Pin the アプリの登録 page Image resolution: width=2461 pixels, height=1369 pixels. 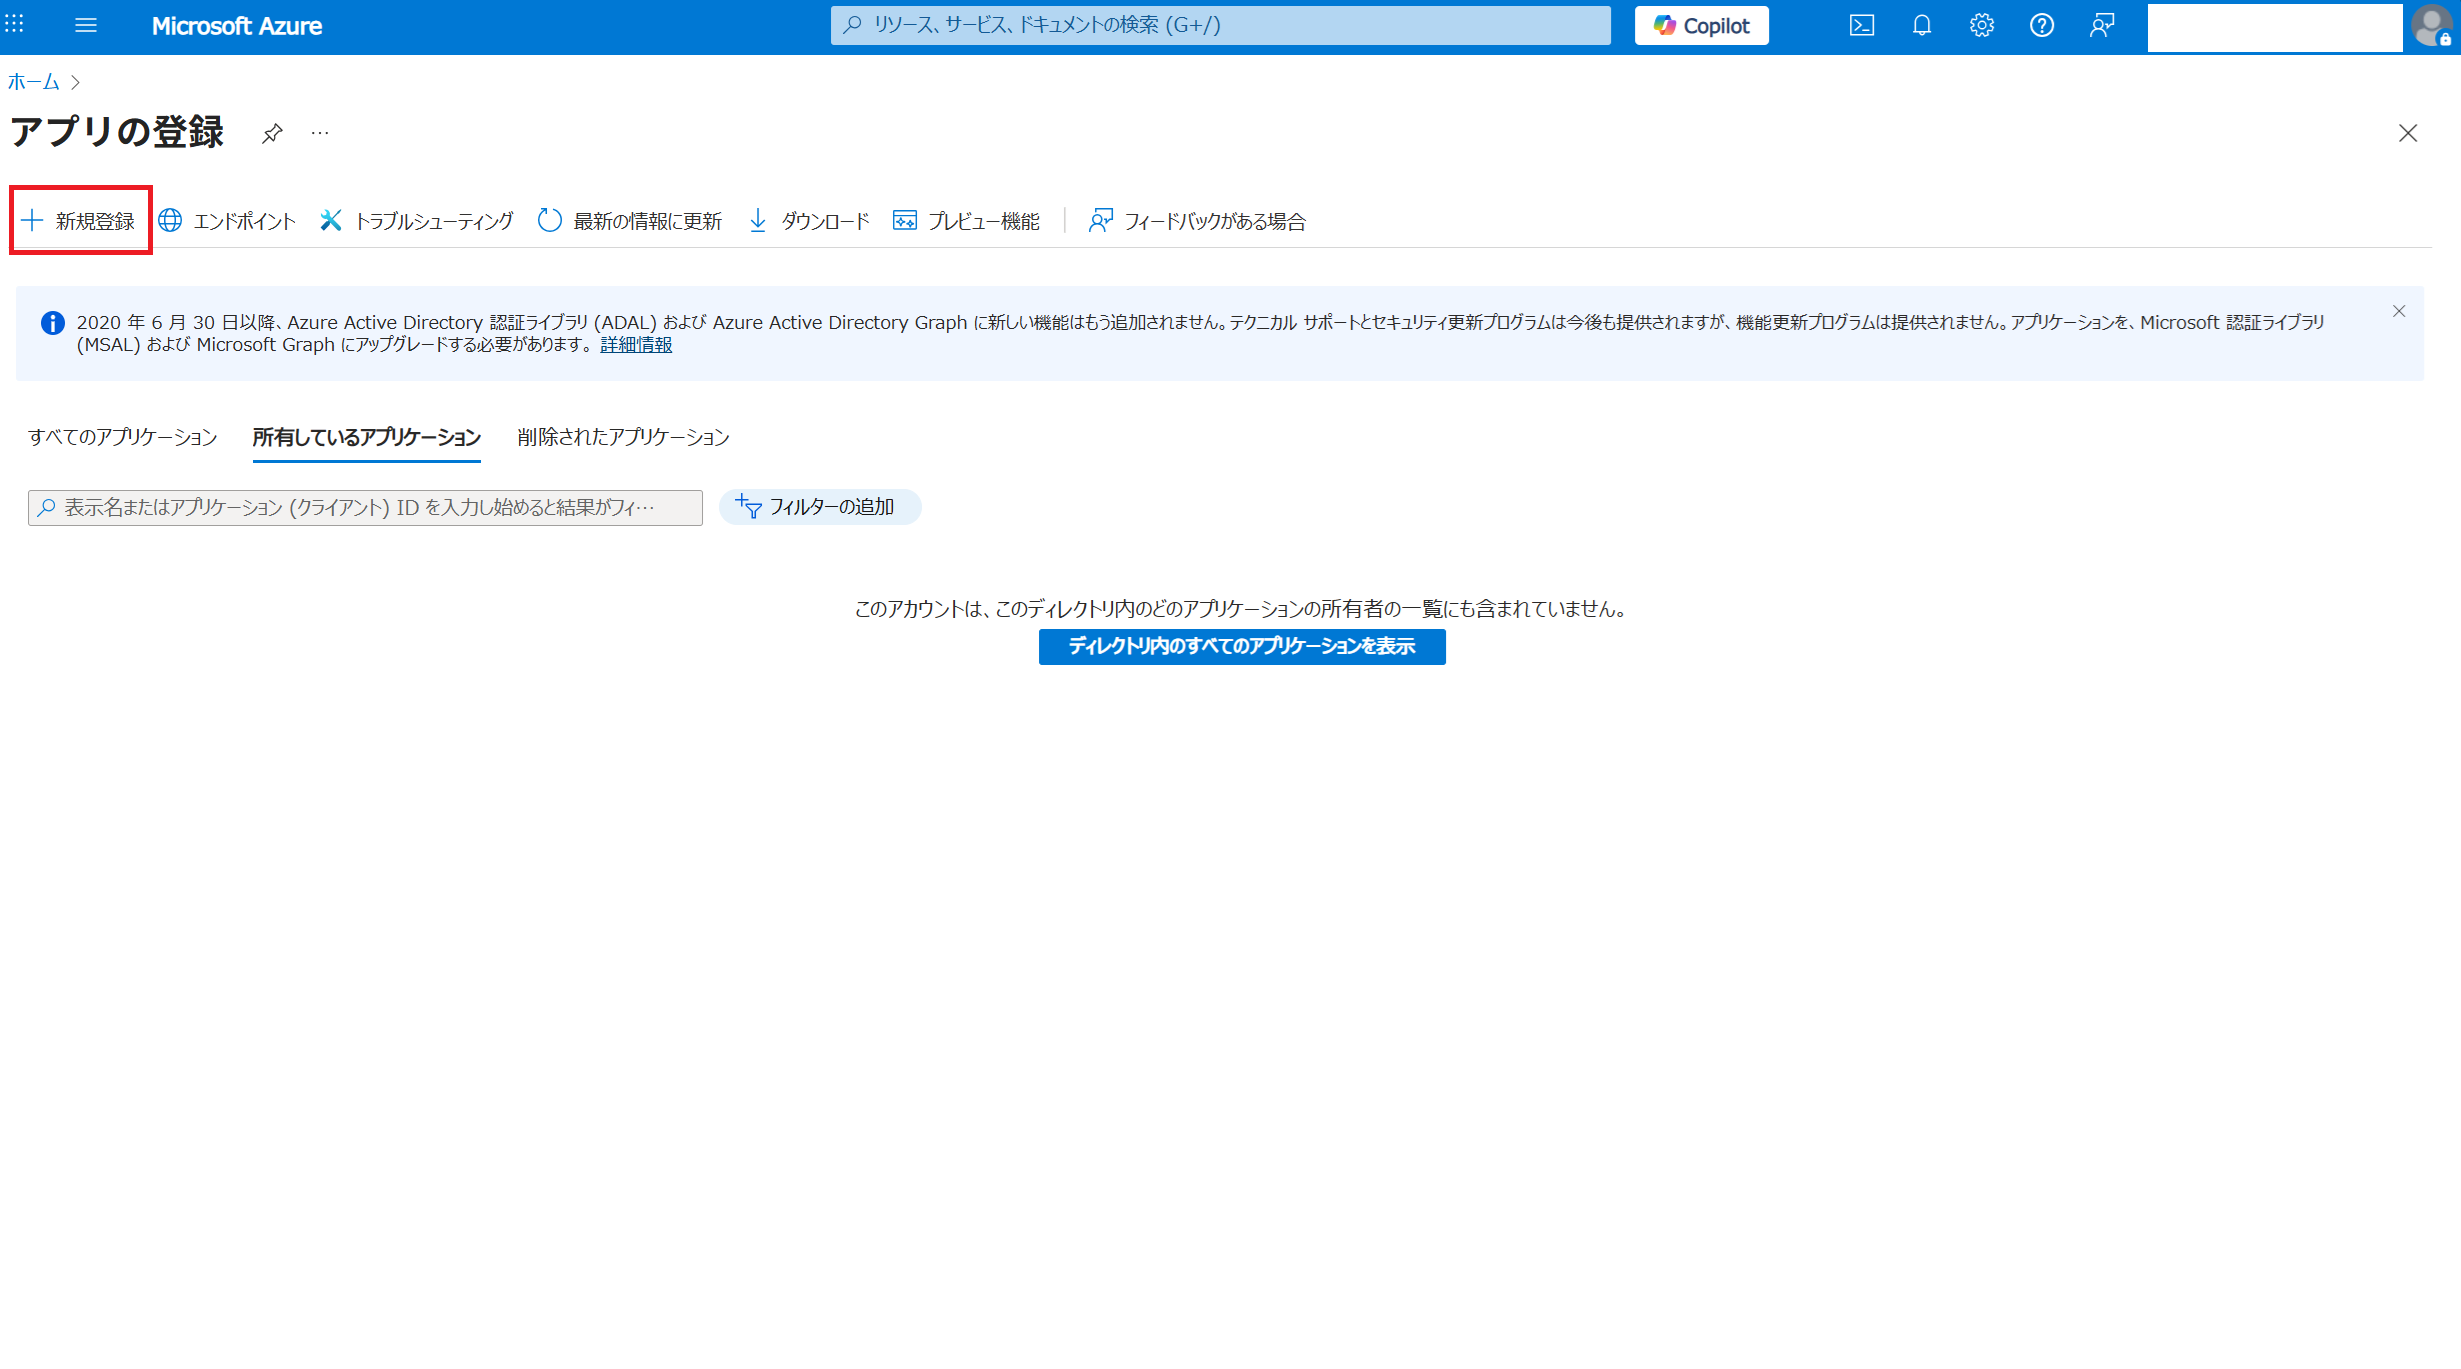point(272,133)
